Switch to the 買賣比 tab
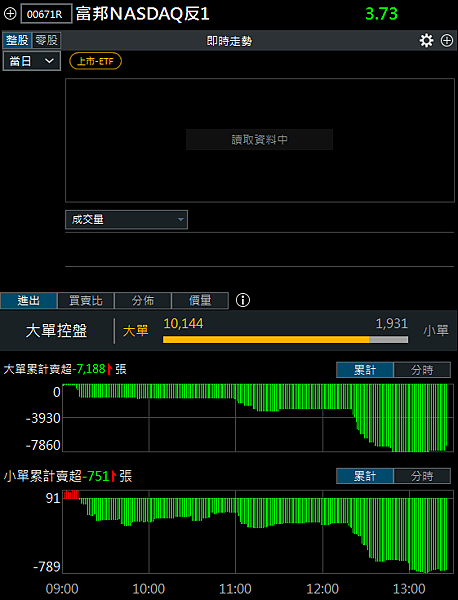Screen dimensions: 458x600 86,300
